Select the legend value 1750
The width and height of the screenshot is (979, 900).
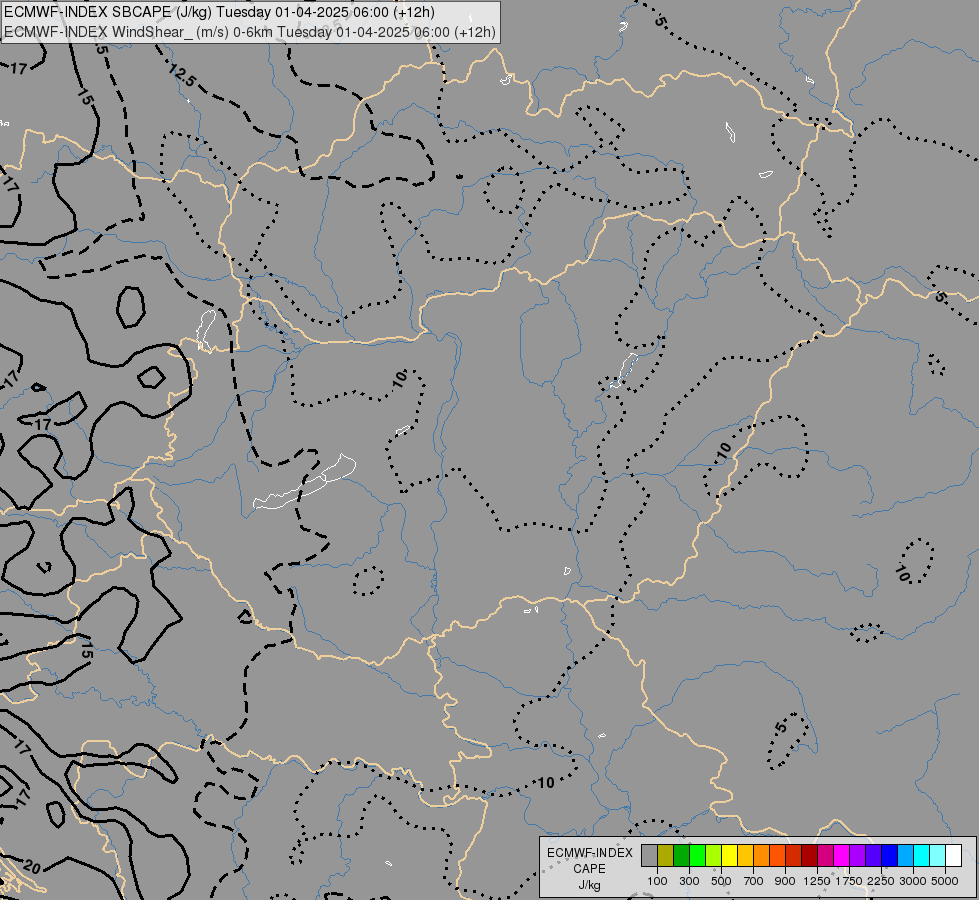(849, 881)
